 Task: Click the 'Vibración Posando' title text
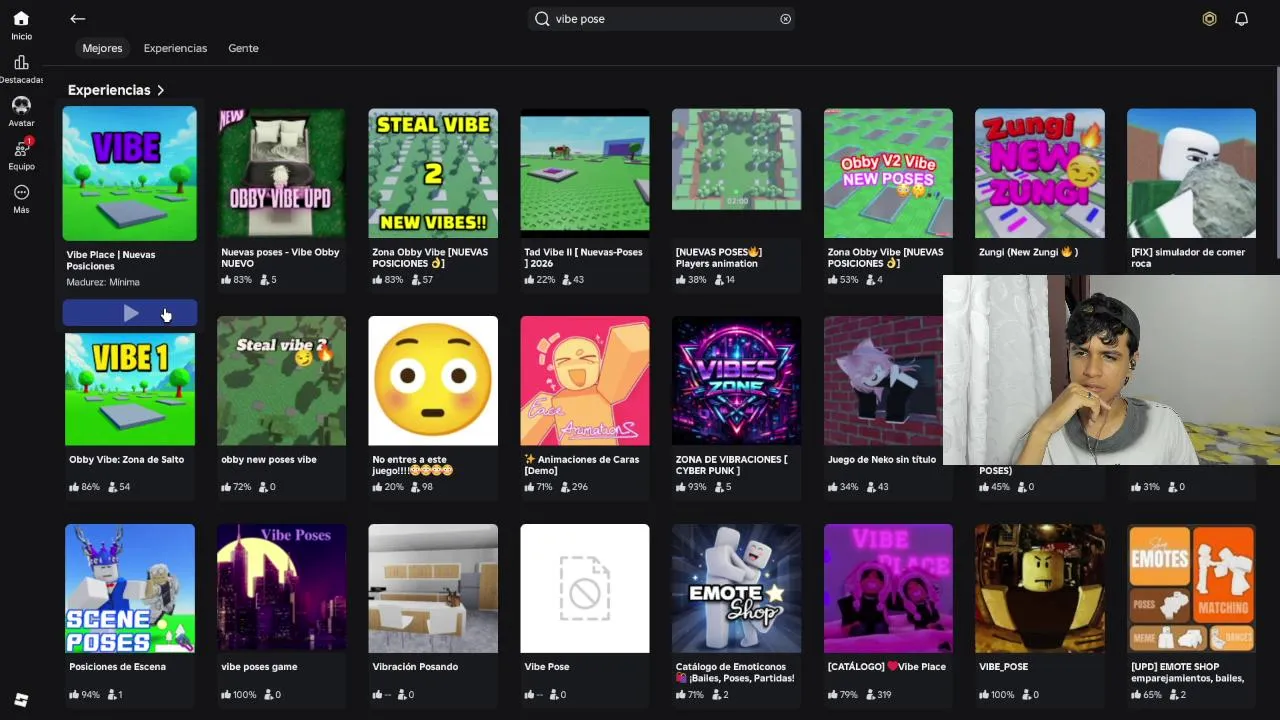coord(415,667)
